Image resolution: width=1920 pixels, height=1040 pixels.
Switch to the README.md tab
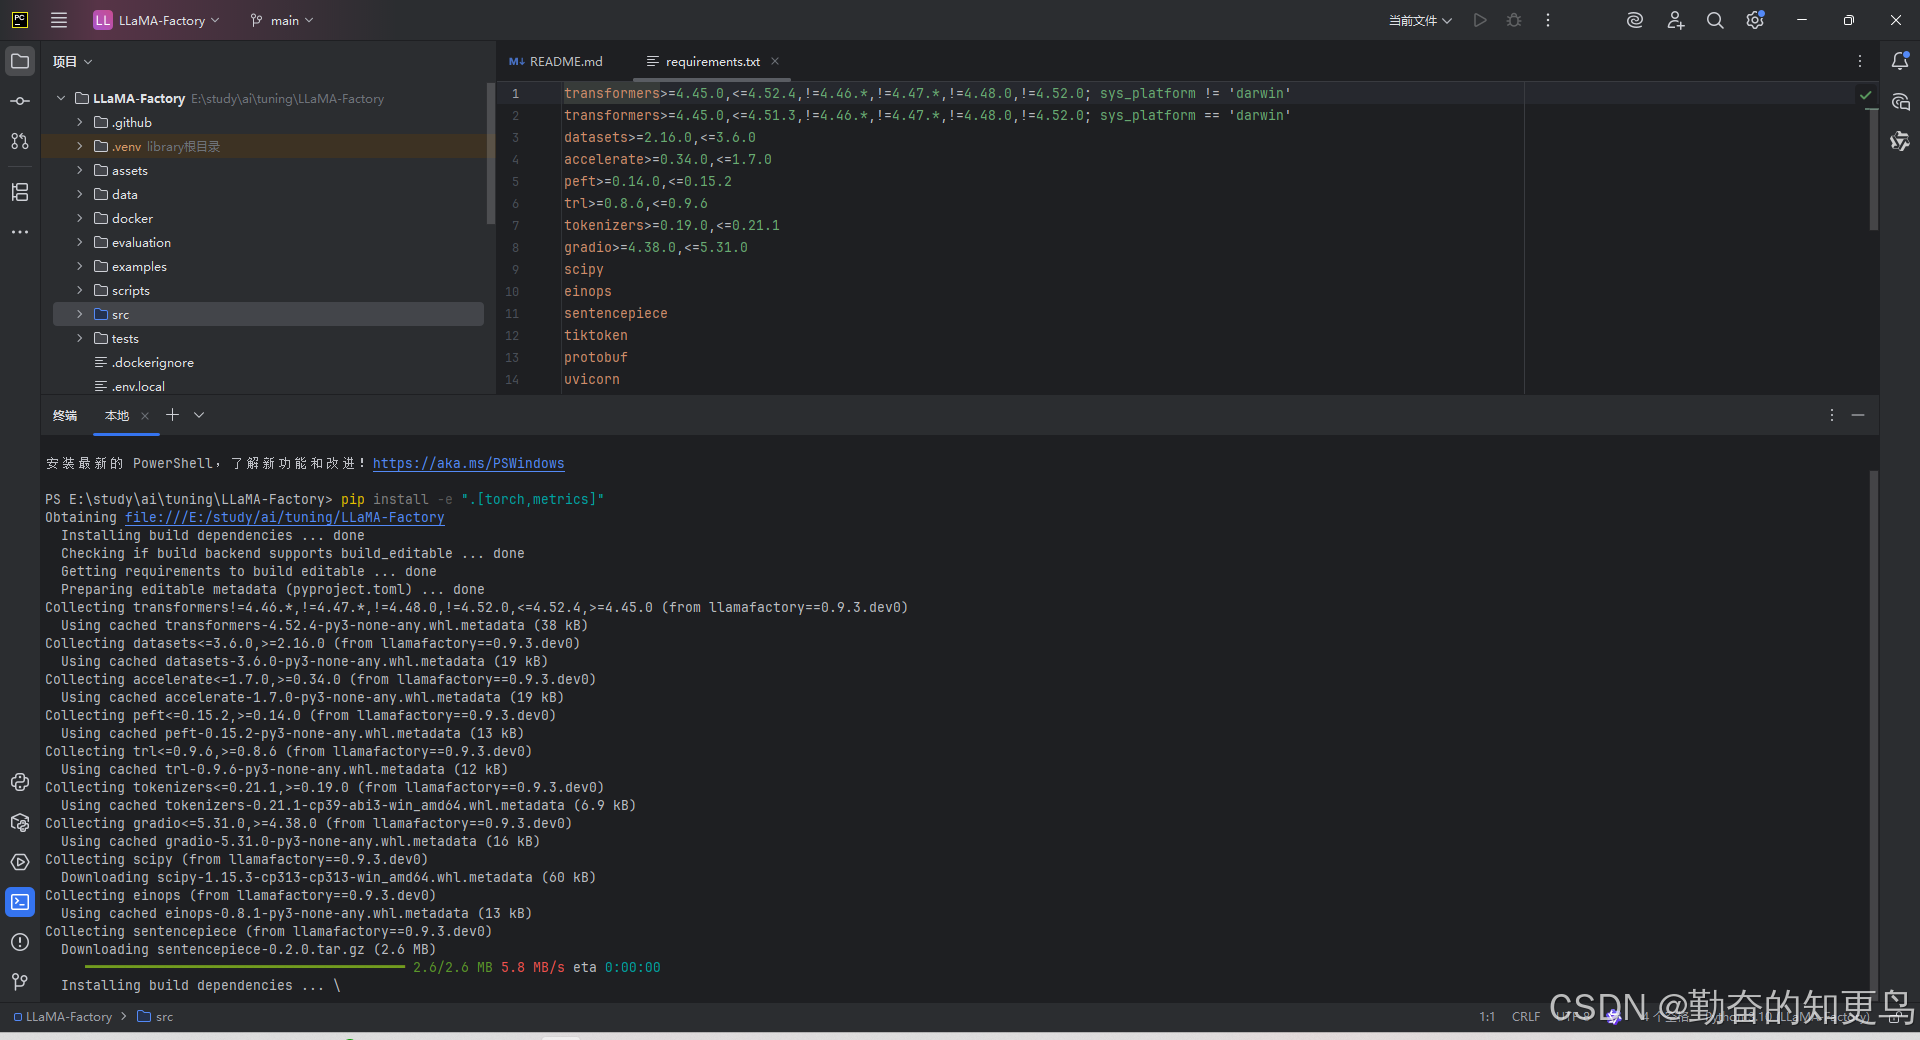tap(556, 61)
